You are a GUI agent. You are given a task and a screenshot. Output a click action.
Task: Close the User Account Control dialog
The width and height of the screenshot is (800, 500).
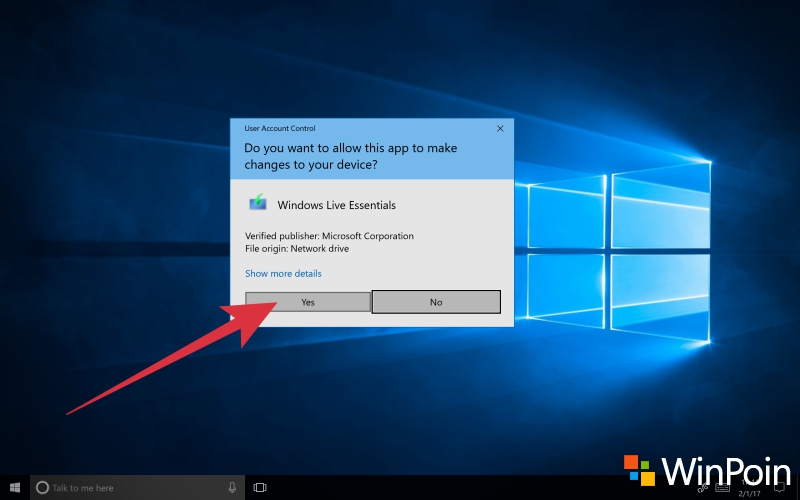pos(500,129)
